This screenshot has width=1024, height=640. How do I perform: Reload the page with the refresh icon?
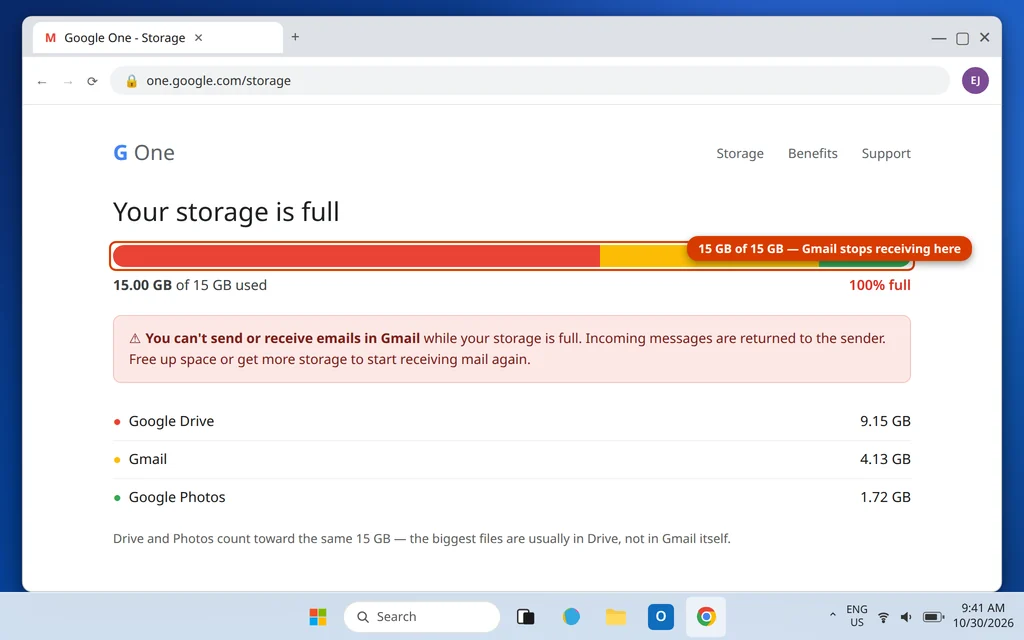click(92, 81)
